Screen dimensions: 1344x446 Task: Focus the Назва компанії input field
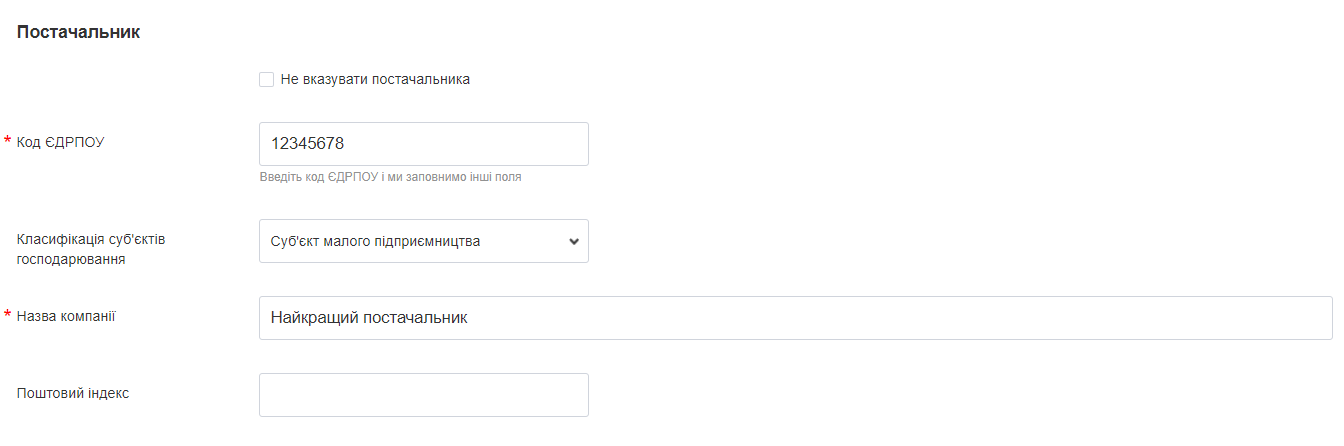795,318
